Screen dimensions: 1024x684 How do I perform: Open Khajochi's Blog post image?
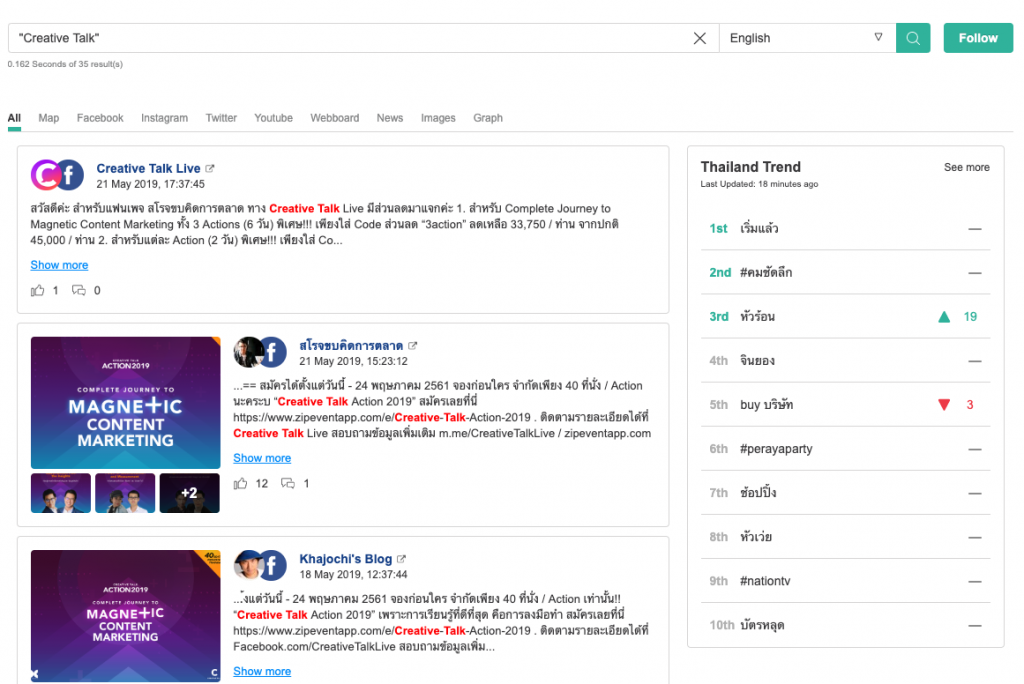click(125, 616)
